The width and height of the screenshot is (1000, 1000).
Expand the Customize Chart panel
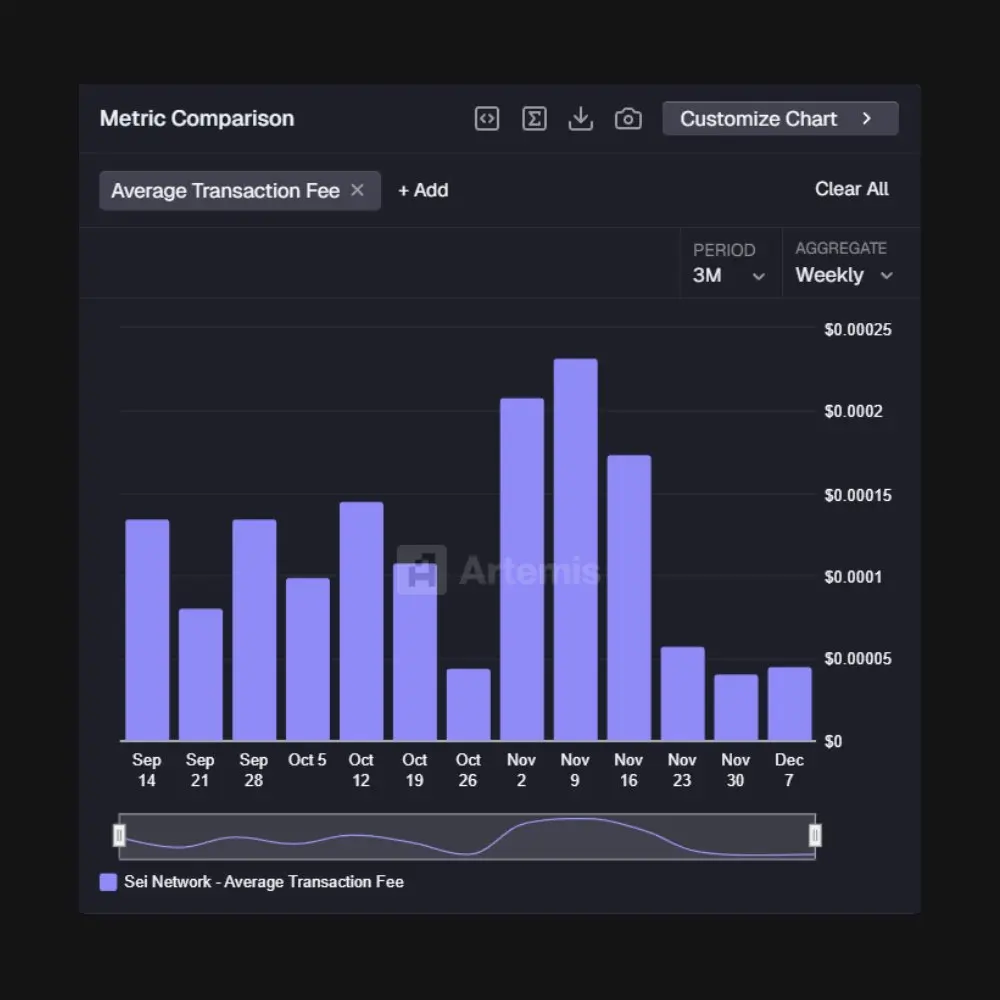(x=780, y=119)
